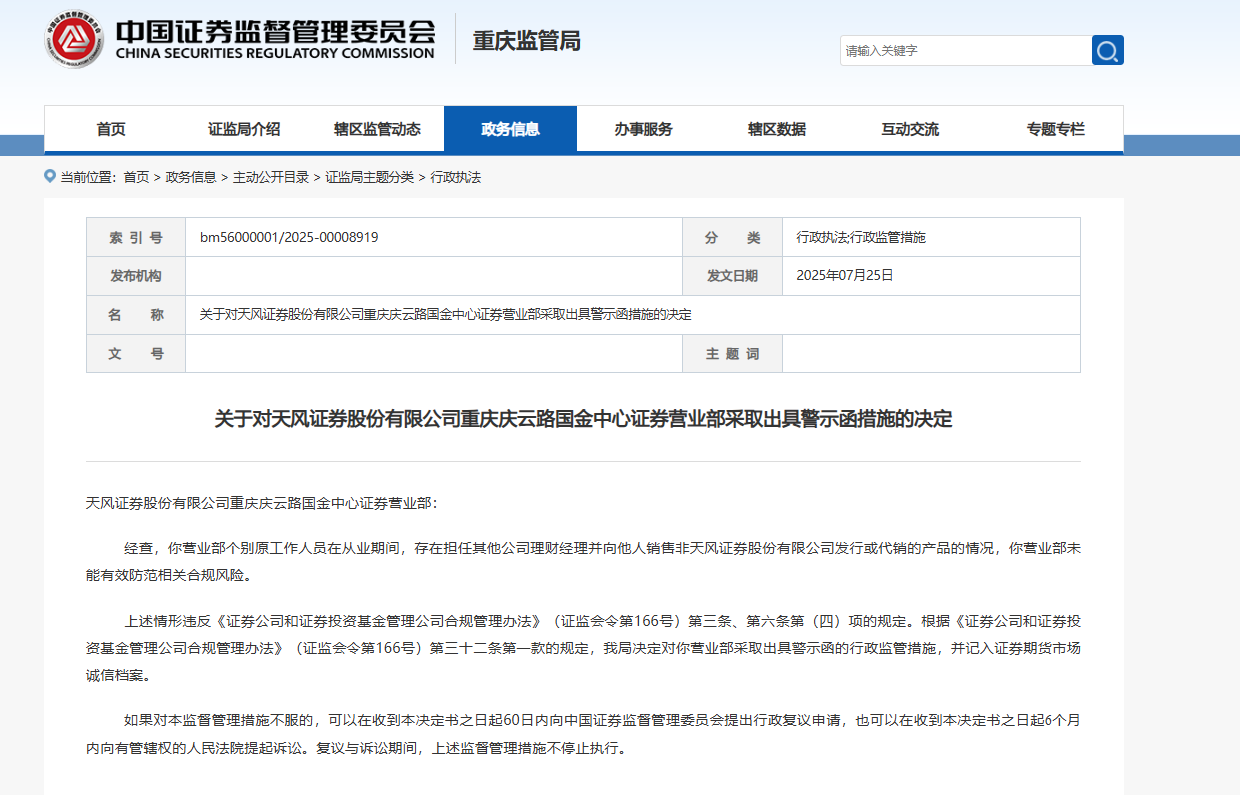Select the 政务信息 navigation tab
This screenshot has height=795, width=1240.
(510, 129)
